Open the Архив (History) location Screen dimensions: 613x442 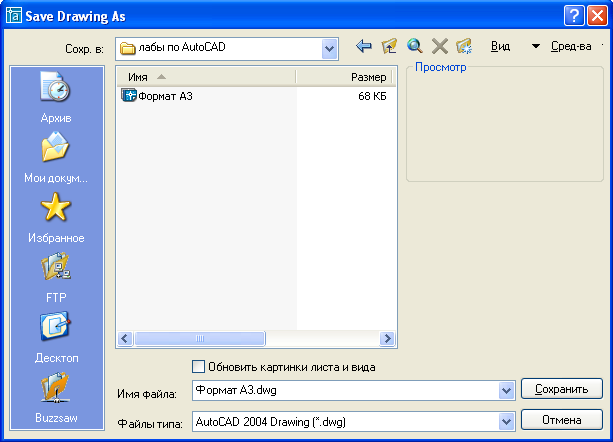(56, 97)
